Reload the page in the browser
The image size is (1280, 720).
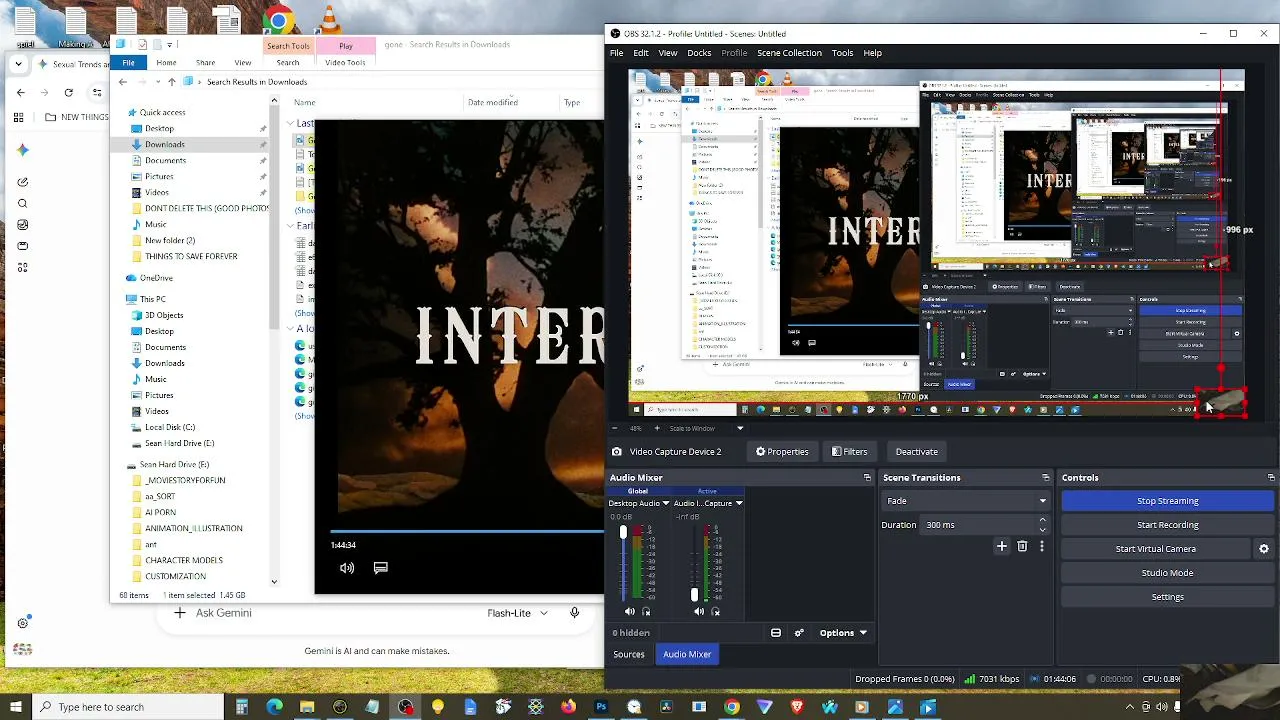tap(68, 92)
